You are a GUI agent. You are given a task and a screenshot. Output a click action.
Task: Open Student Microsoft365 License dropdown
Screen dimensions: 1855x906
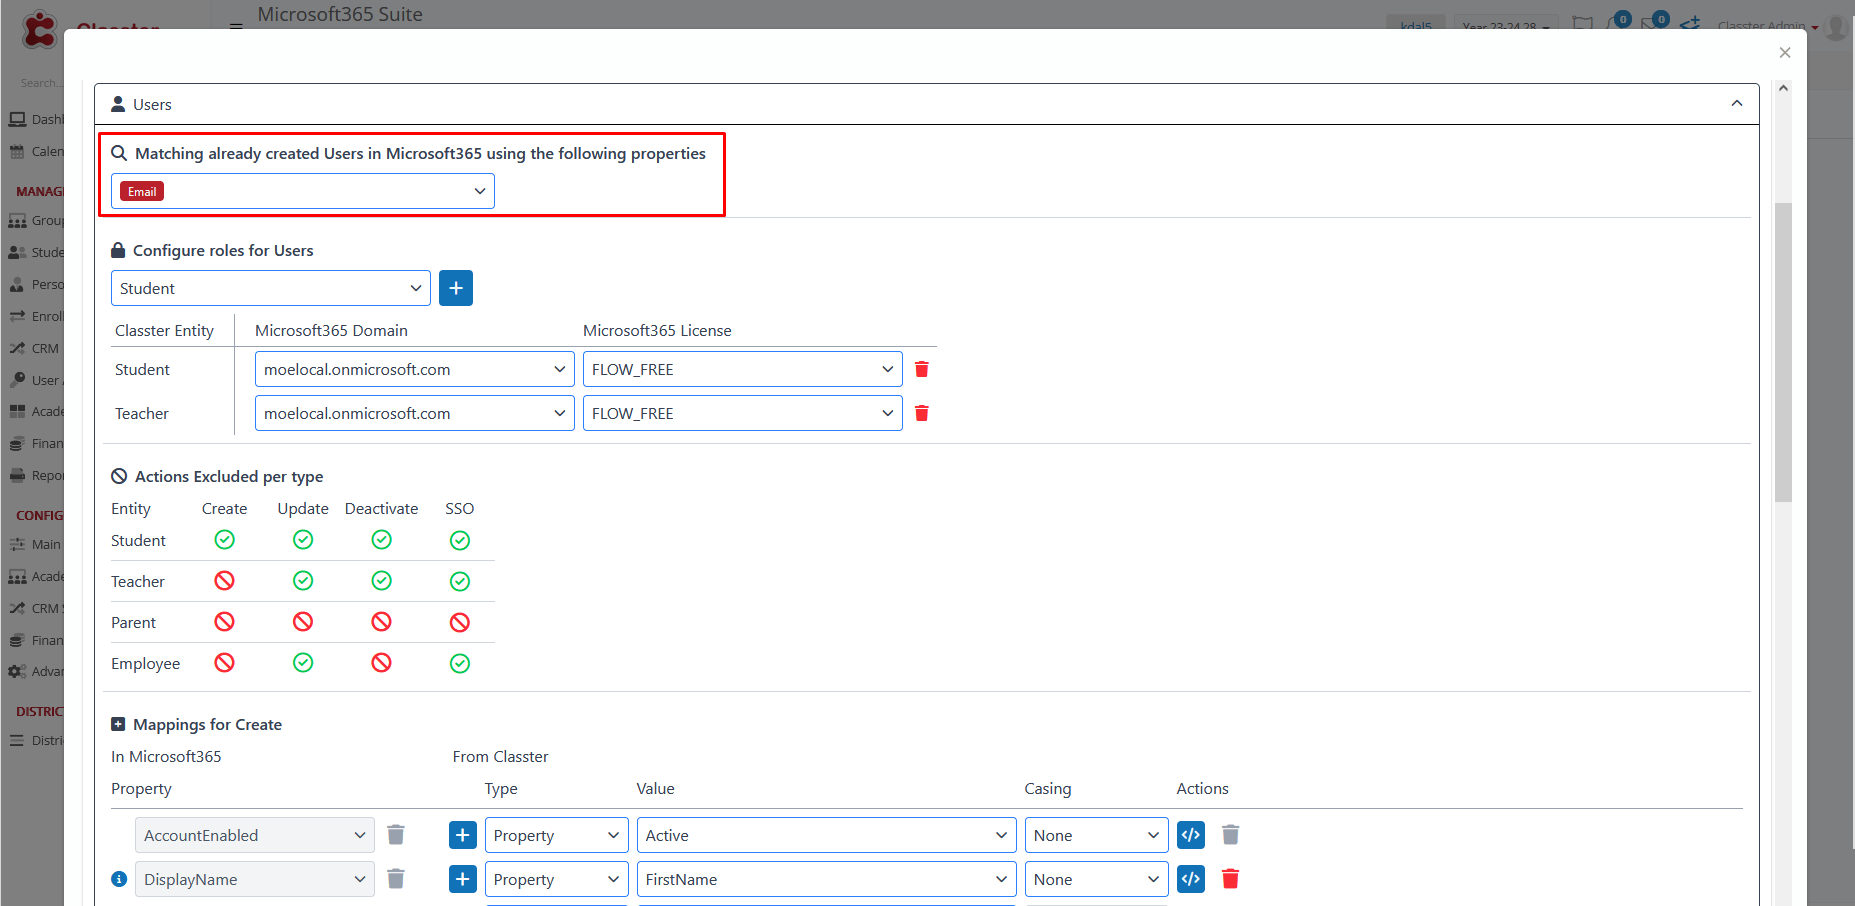click(743, 369)
